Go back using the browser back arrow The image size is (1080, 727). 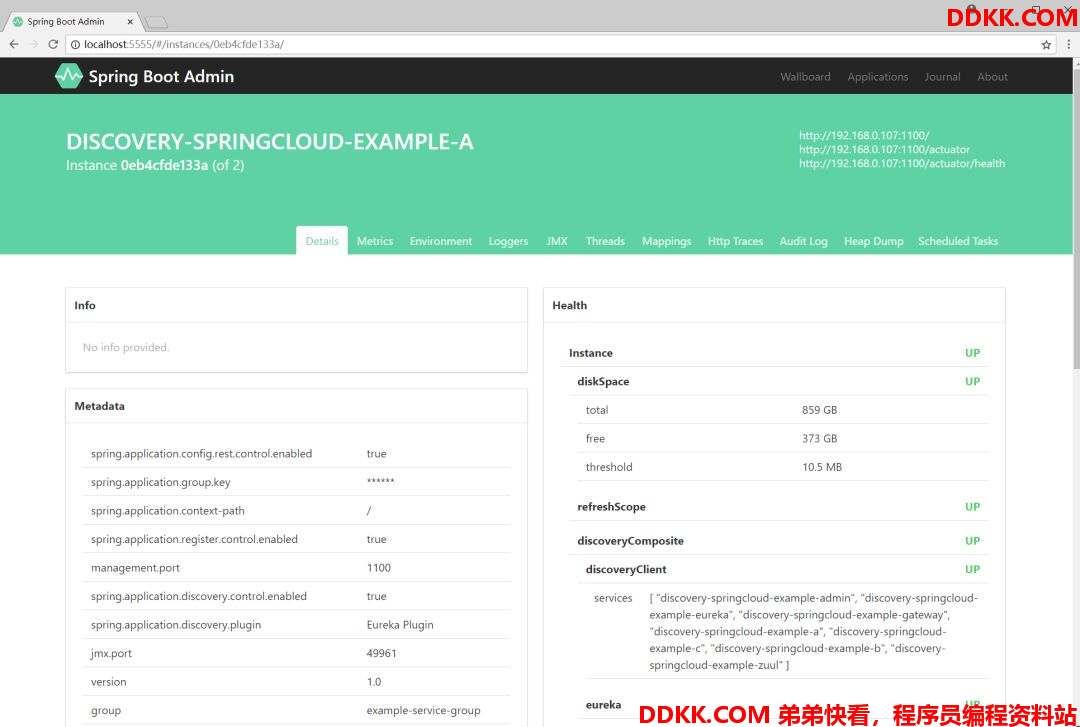pyautogui.click(x=14, y=45)
